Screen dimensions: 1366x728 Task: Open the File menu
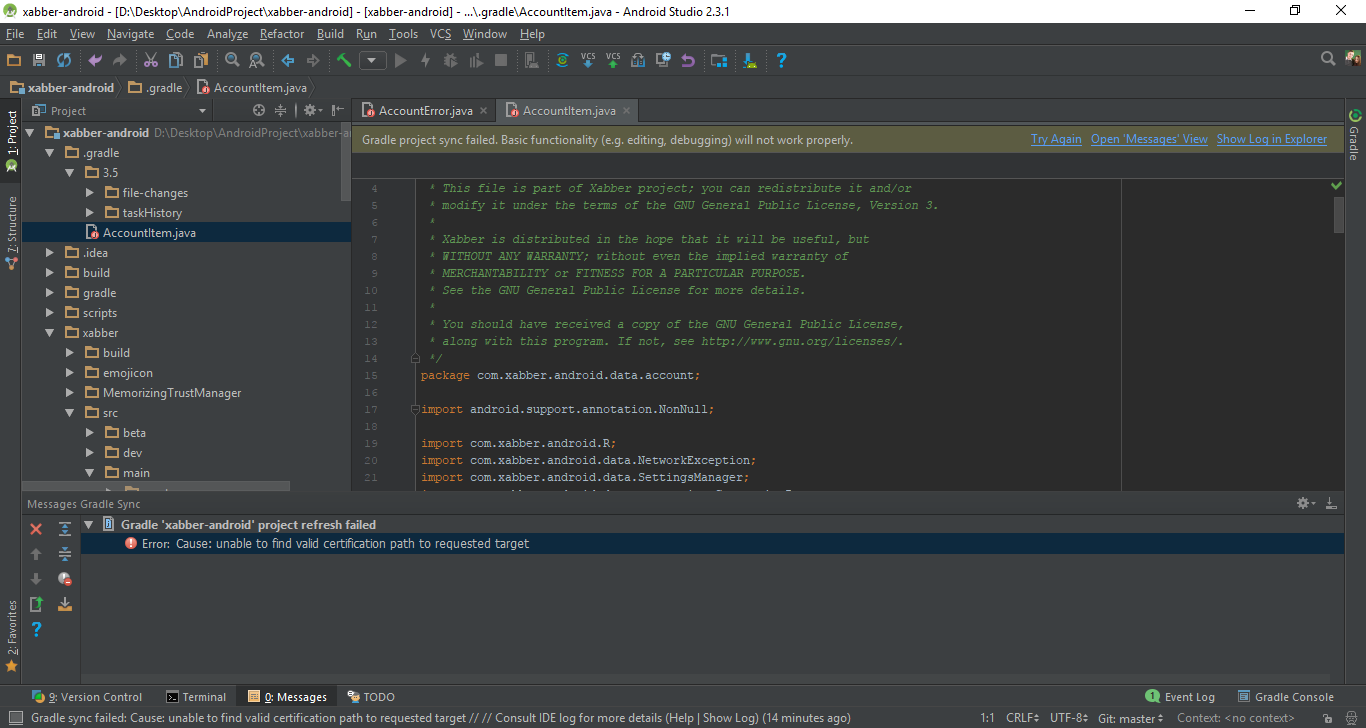pyautogui.click(x=15, y=34)
